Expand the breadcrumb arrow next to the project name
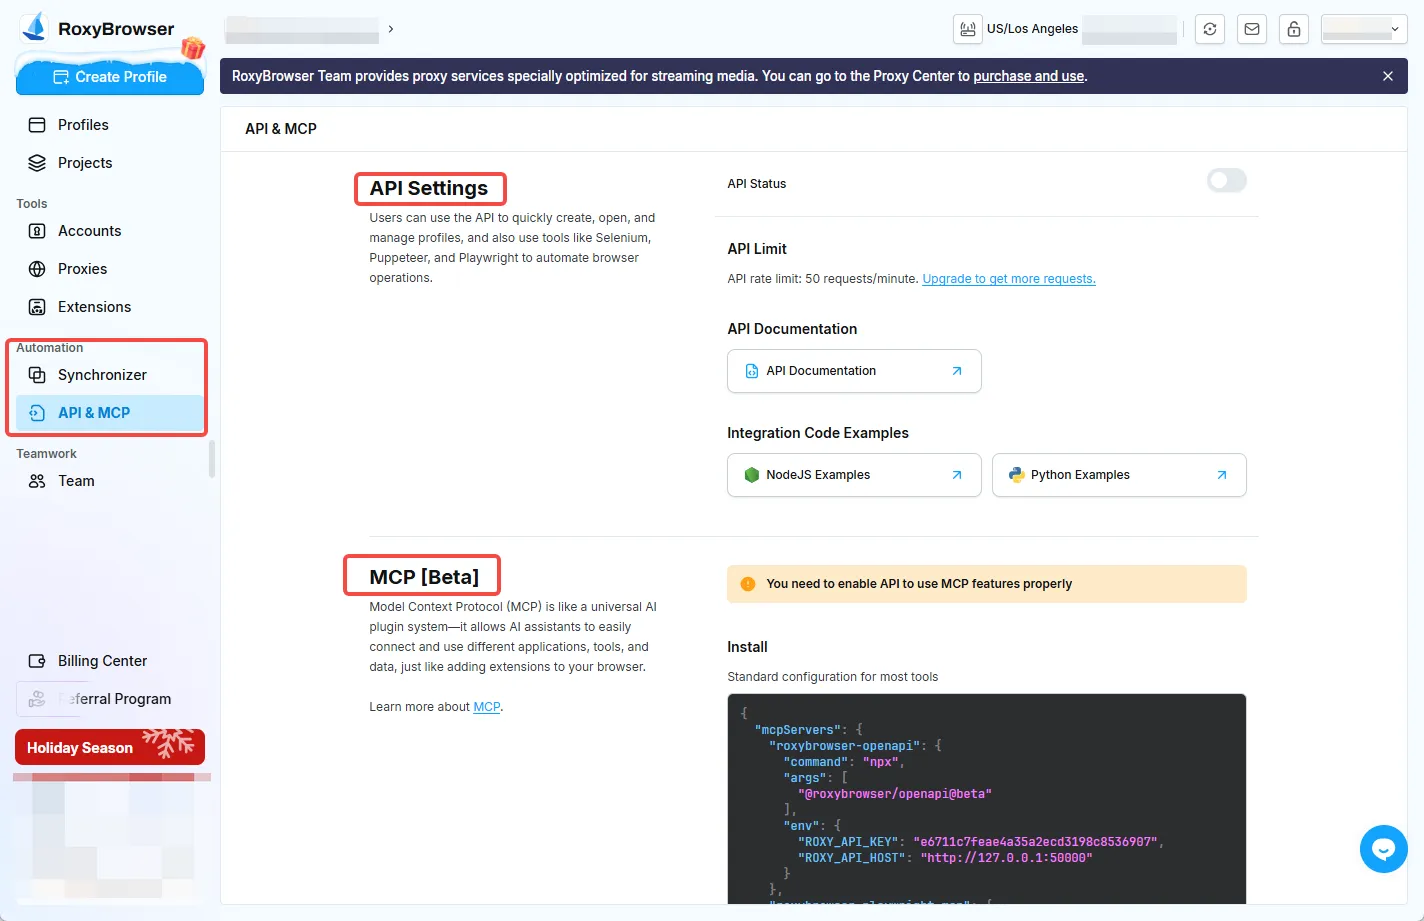Screen dimensions: 1424x921 (x=390, y=29)
